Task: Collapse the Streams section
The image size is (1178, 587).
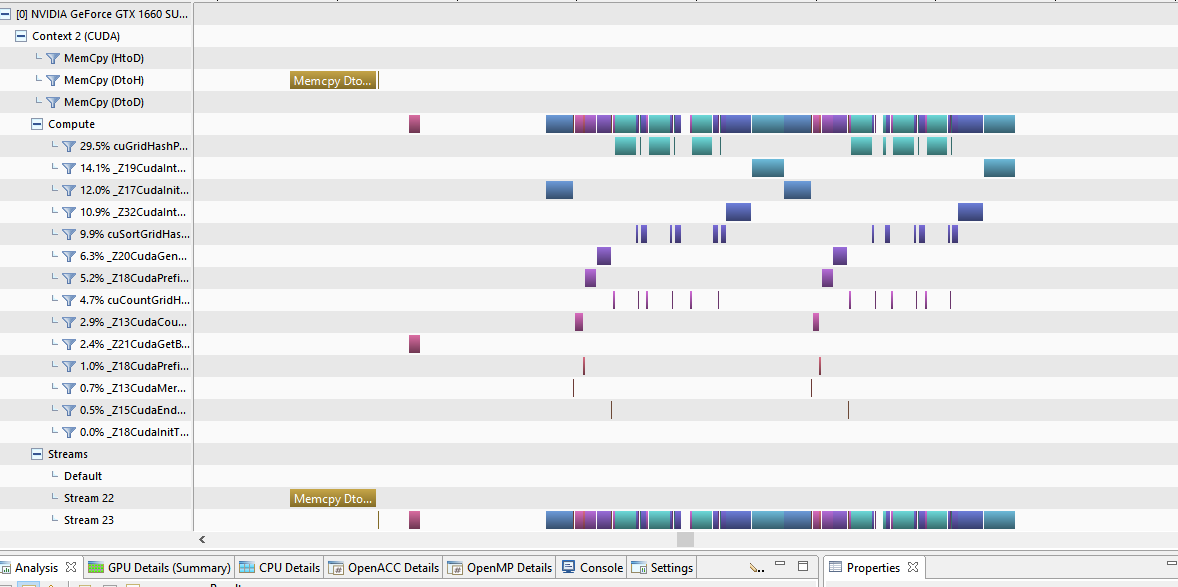Action: coord(37,454)
